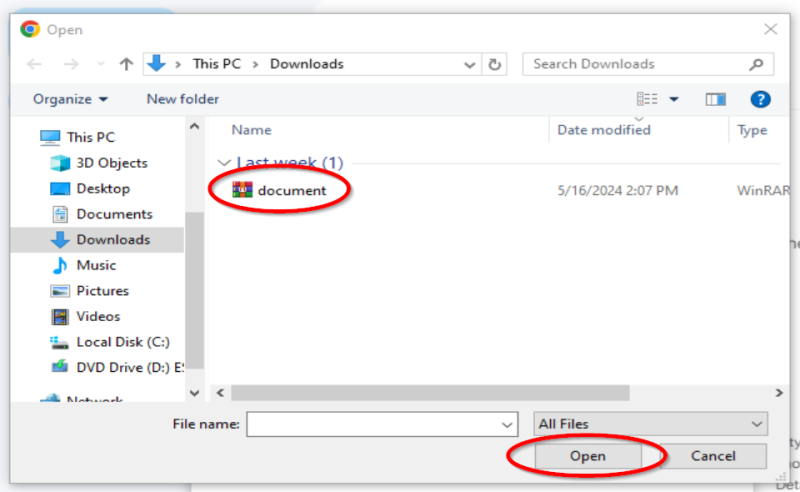Viewport: 800px width, 492px height.
Task: Expand the address bar history dropdown
Action: tap(469, 65)
